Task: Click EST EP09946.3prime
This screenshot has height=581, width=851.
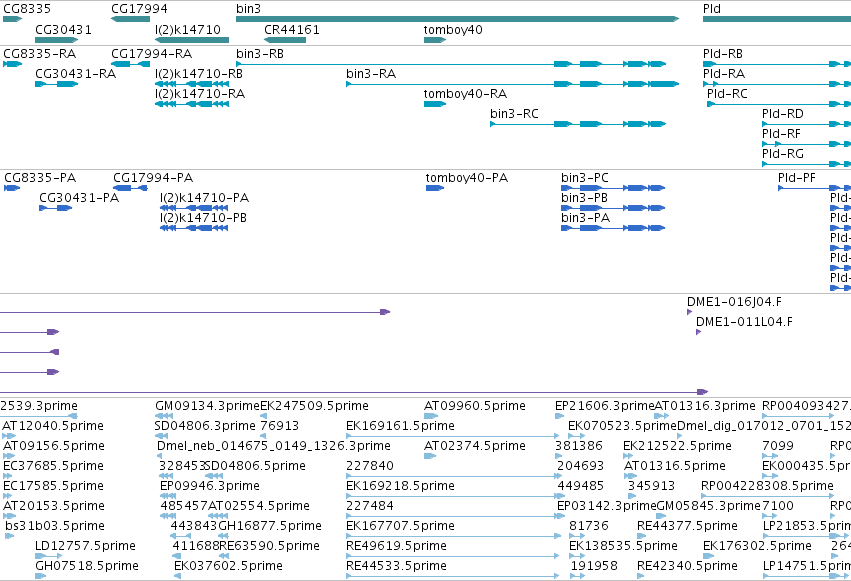Action: [210, 486]
